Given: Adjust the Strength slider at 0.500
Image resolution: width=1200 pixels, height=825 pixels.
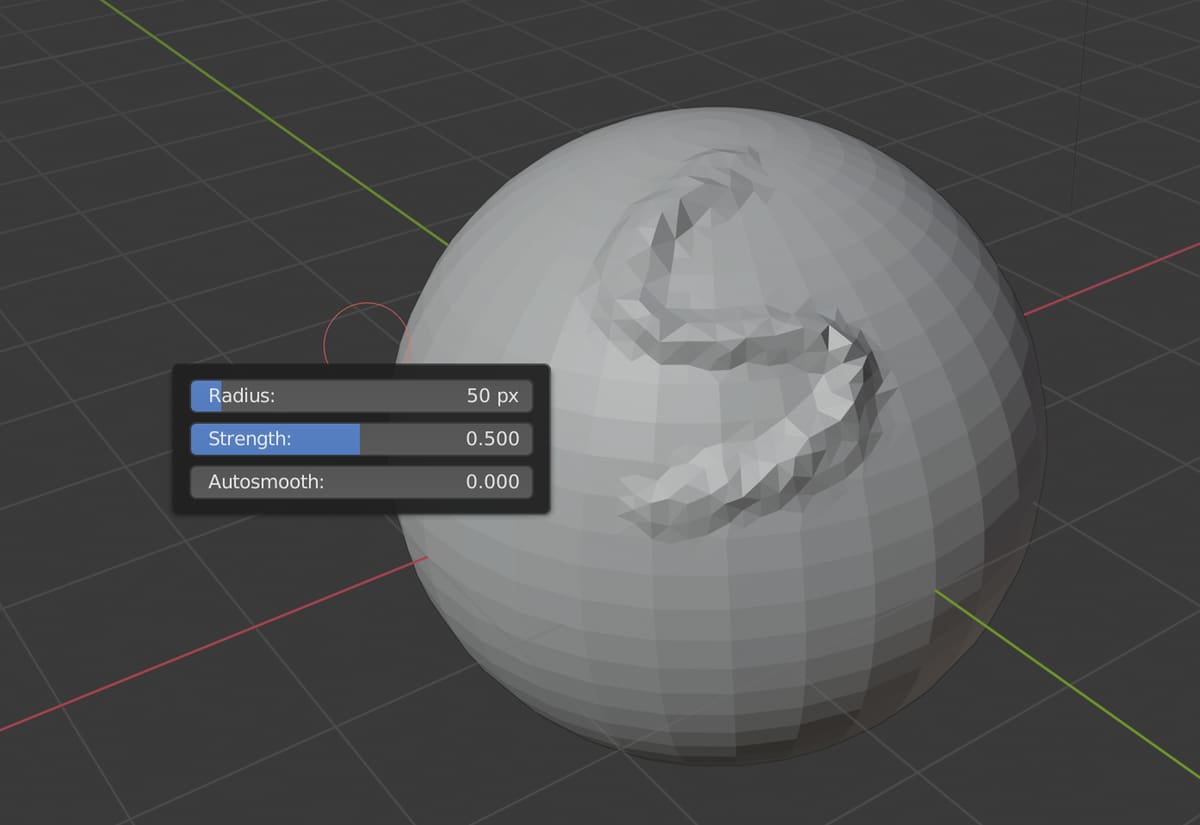Looking at the screenshot, I should point(361,438).
